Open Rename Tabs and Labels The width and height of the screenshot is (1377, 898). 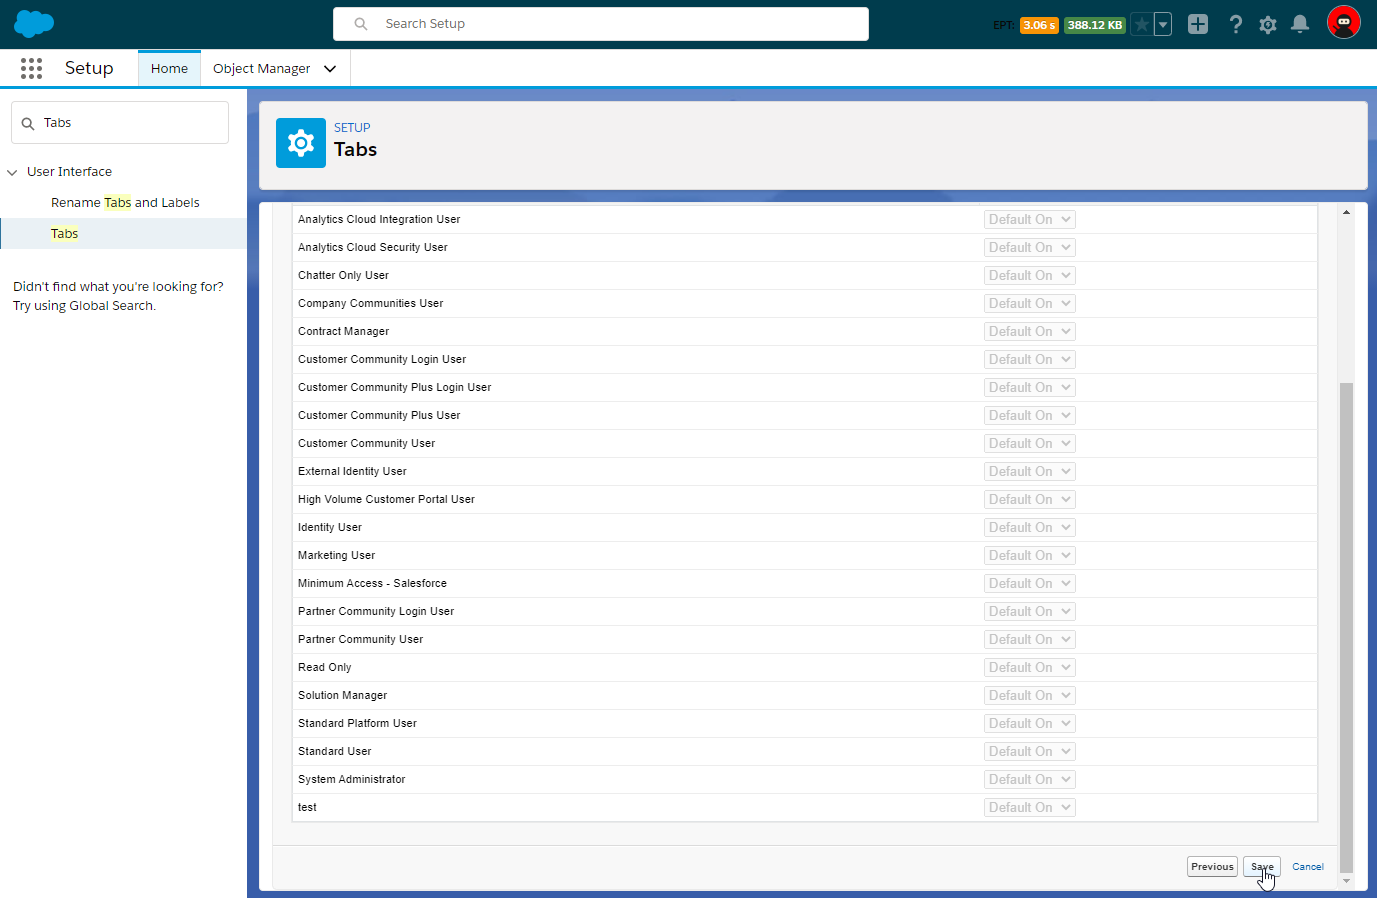click(125, 202)
